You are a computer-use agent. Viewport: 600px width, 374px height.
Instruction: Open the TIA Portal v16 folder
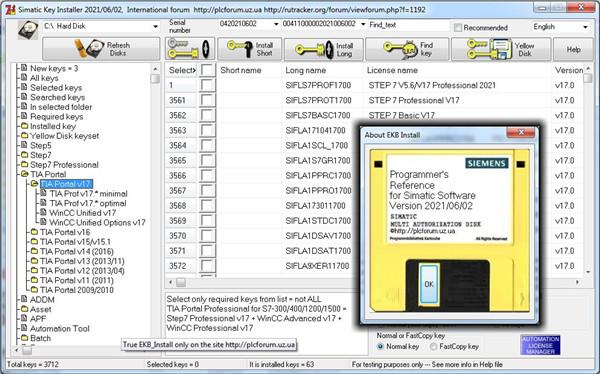[65, 232]
